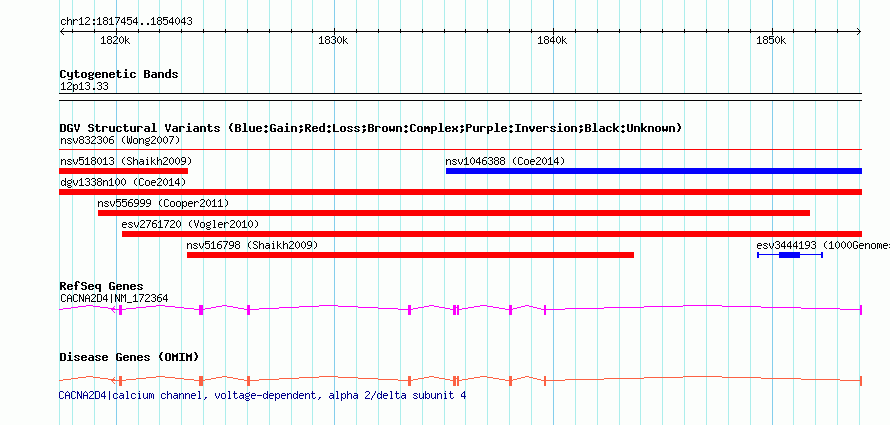890x425 pixels.
Task: Click the 1840k ruler tick label
Action: click(552, 41)
